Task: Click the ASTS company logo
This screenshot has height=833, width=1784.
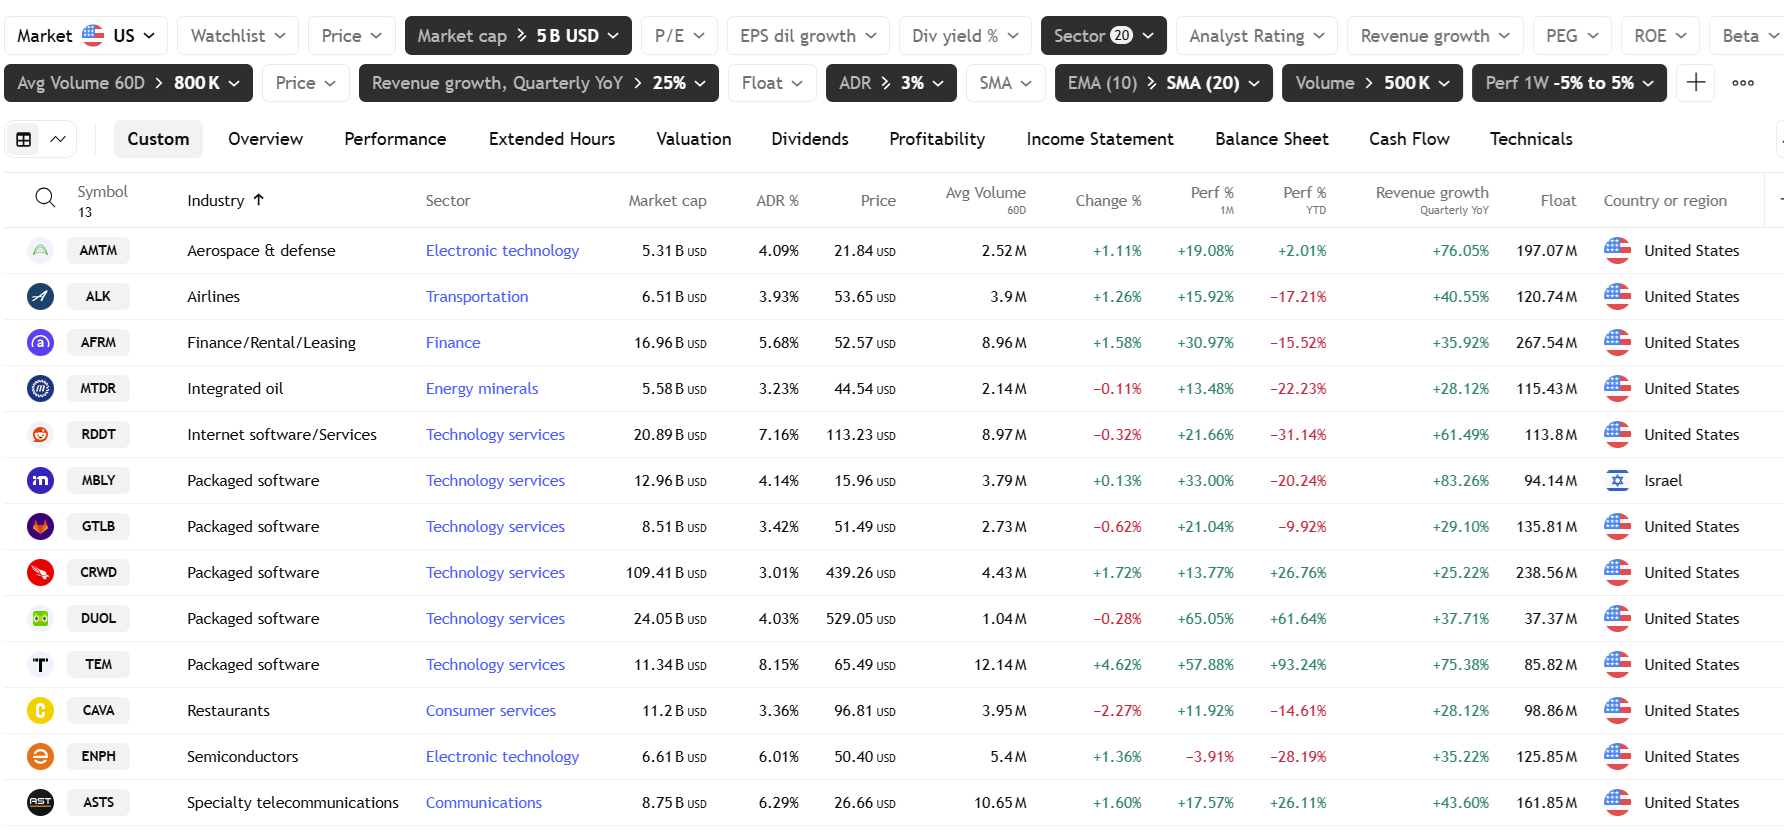Action: (40, 803)
